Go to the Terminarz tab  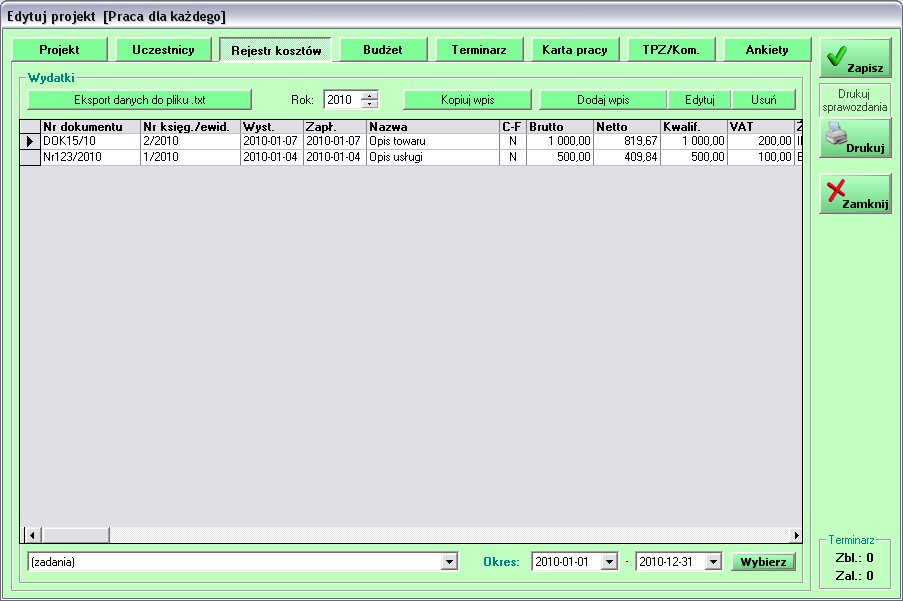pos(479,50)
